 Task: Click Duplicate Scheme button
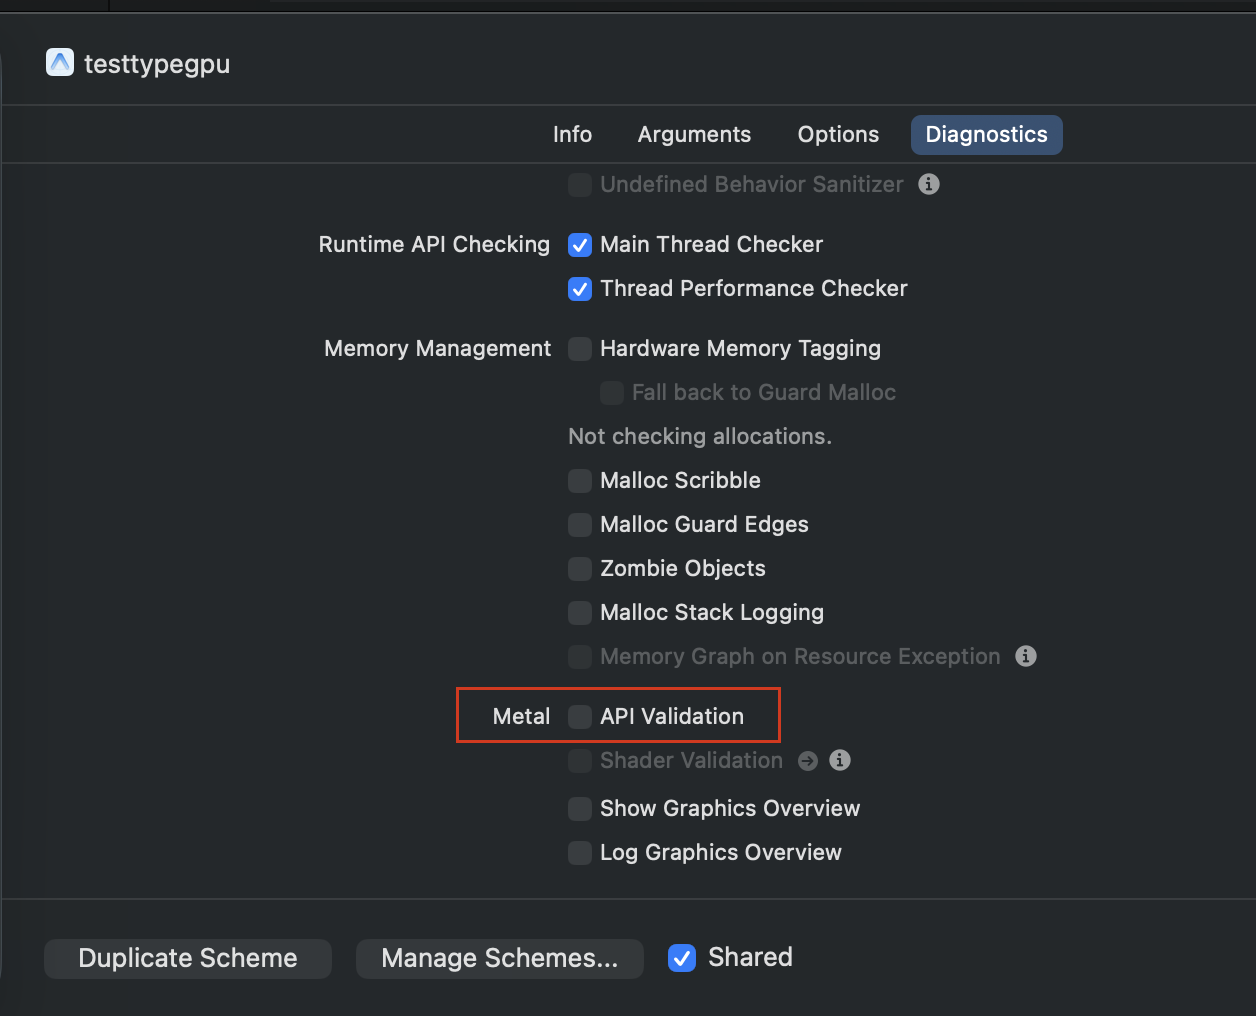188,958
